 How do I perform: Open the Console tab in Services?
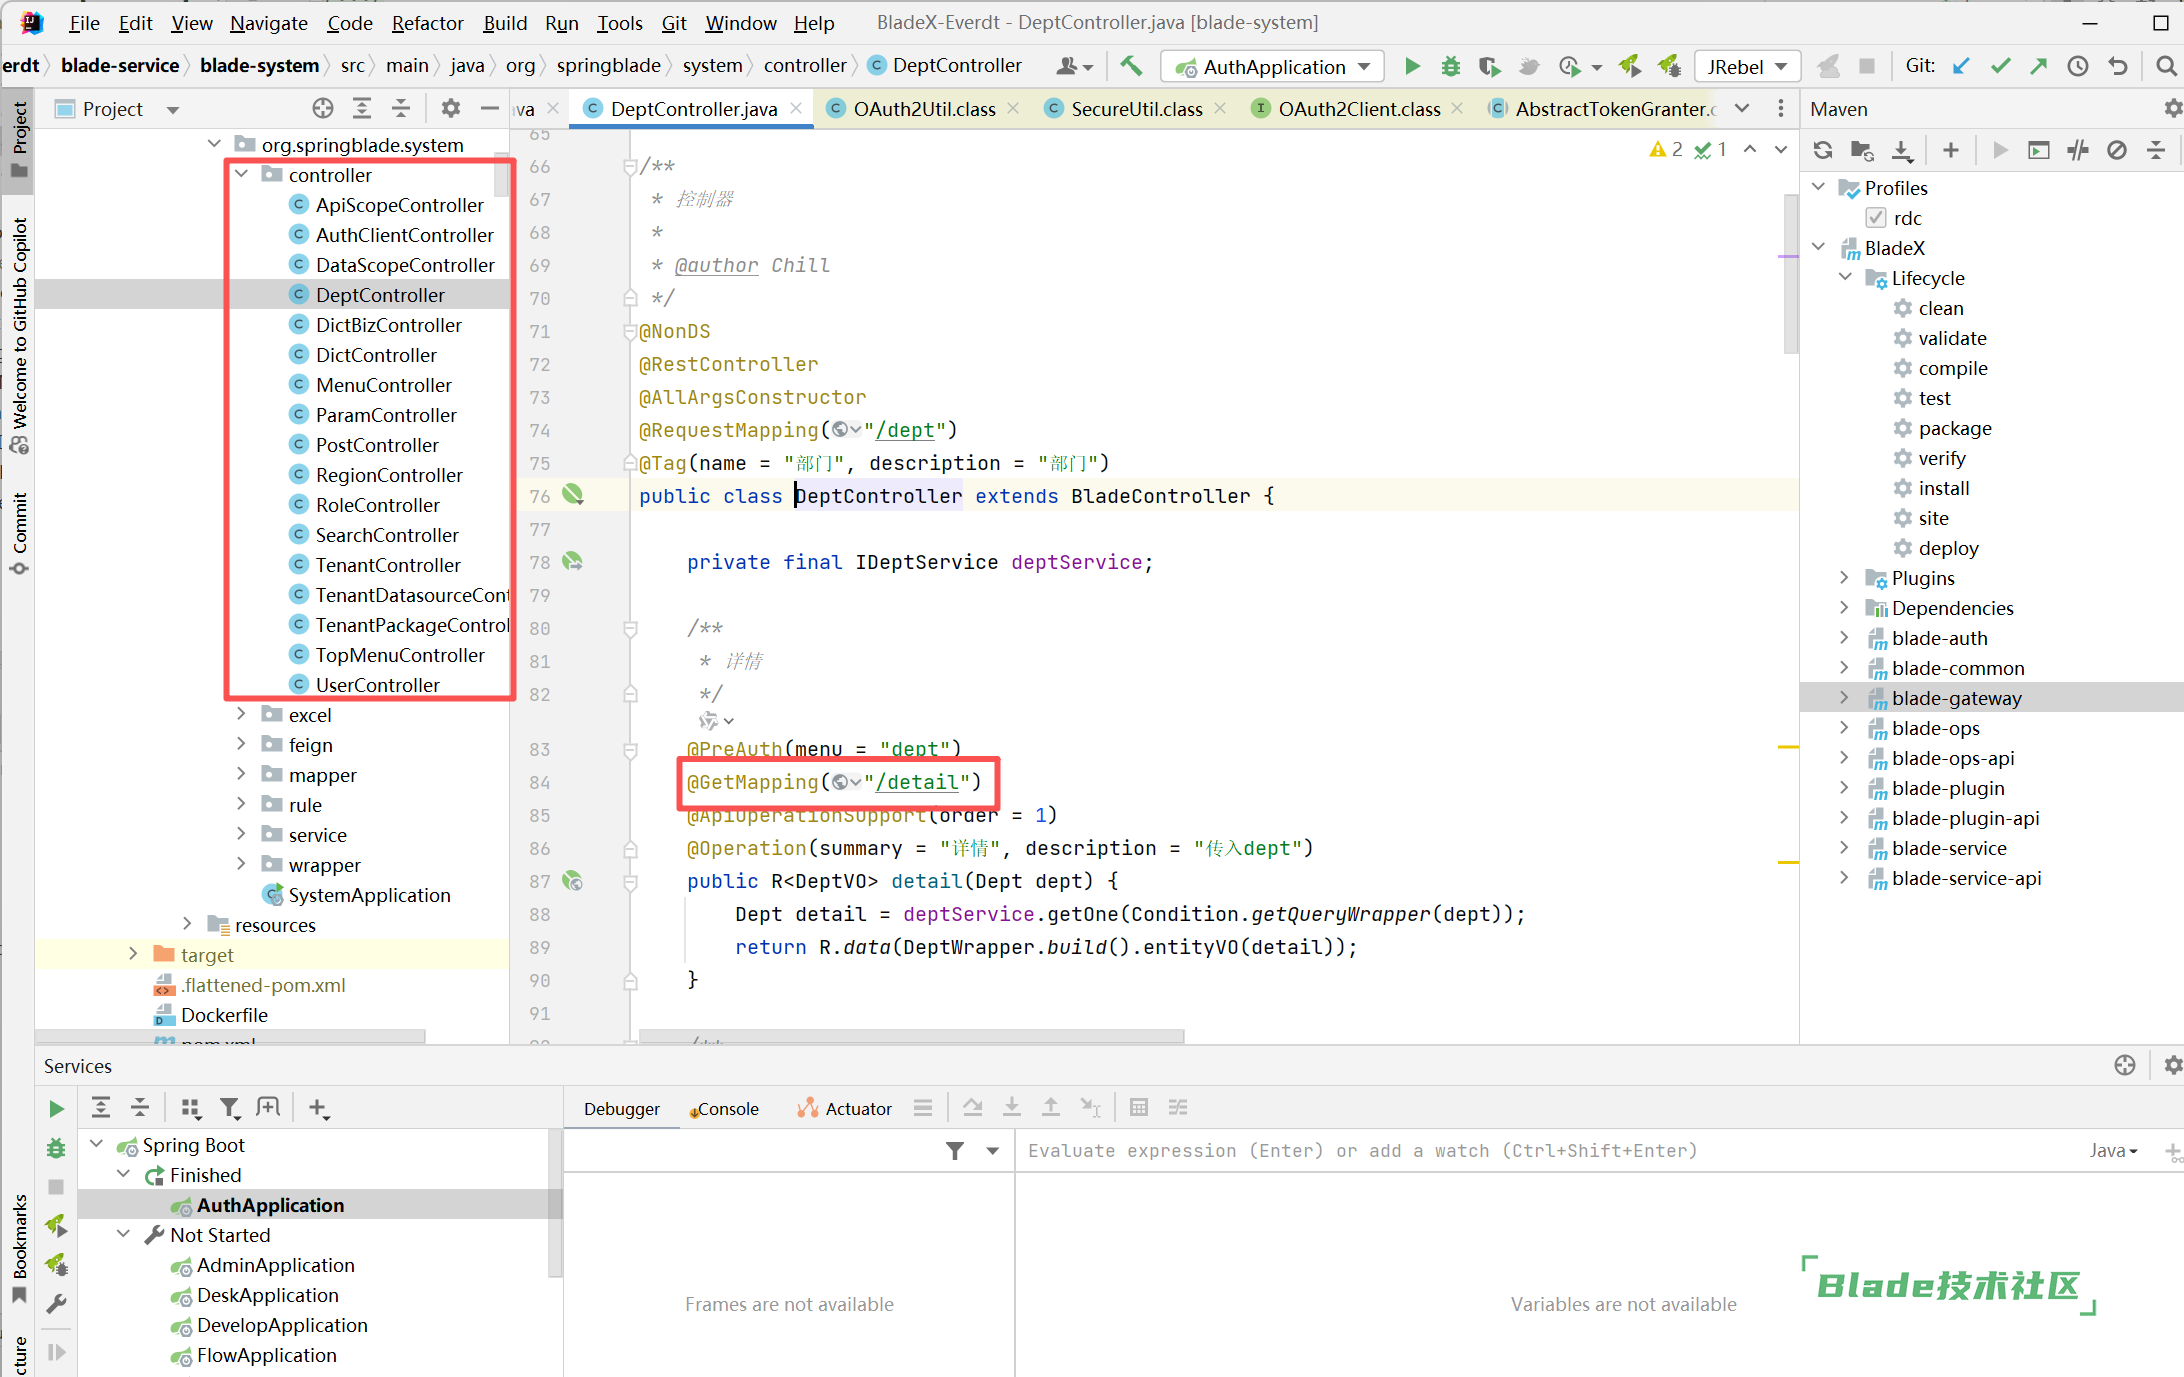point(725,1108)
